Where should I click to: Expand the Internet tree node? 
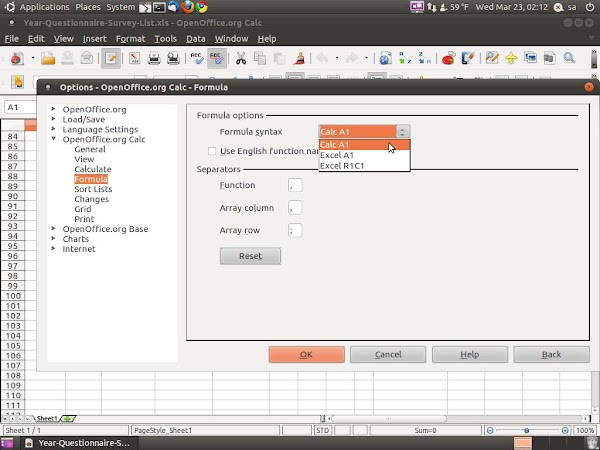tap(54, 248)
